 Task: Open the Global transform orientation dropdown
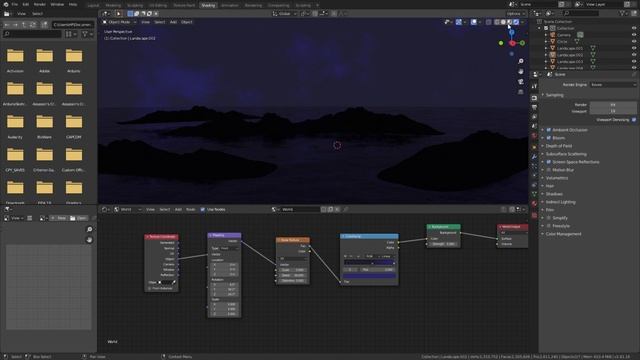click(x=284, y=13)
